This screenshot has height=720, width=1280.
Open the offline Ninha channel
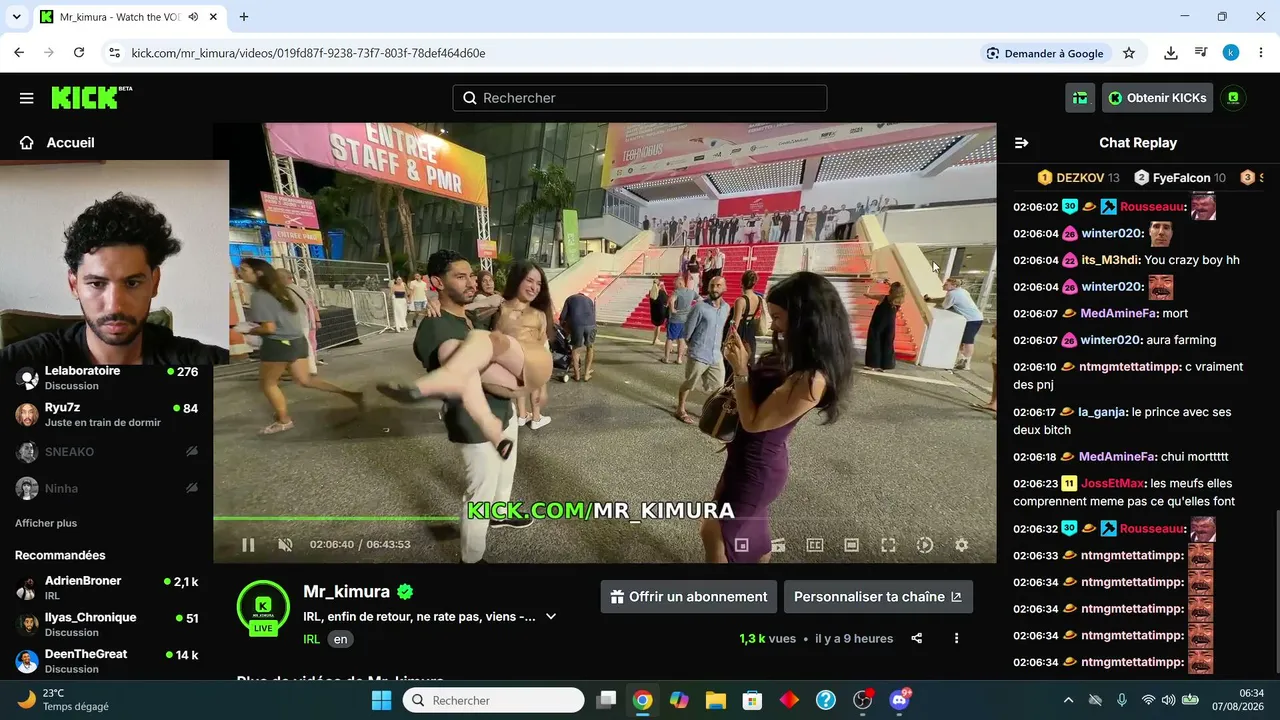(x=107, y=488)
